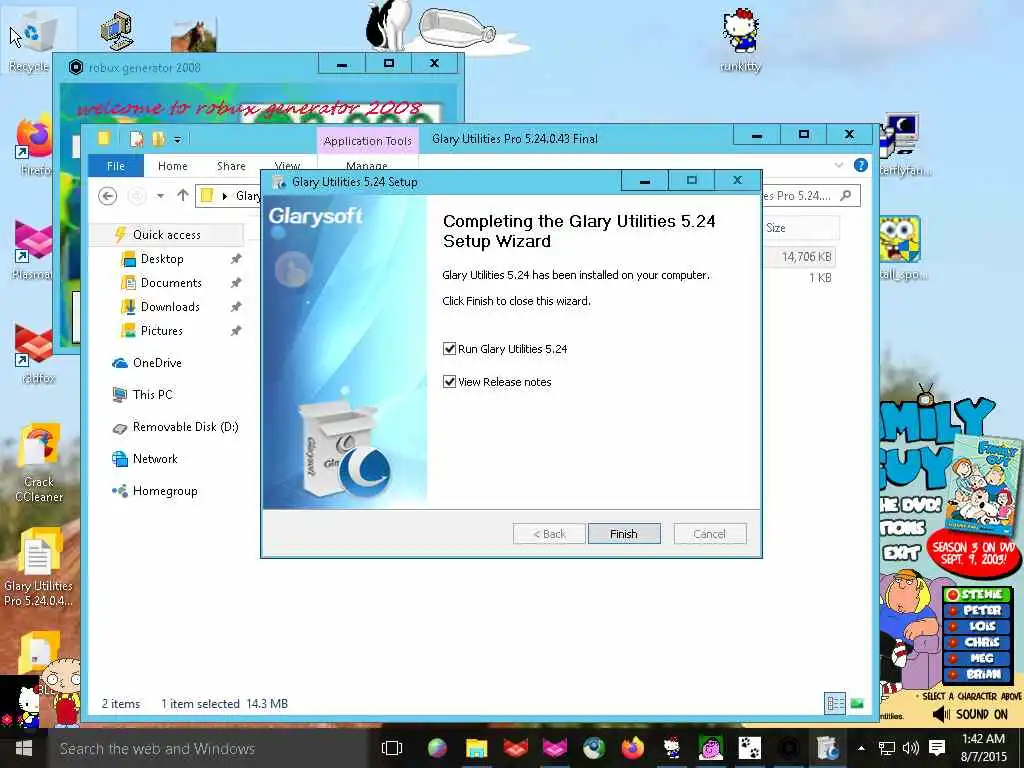The image size is (1024, 768).
Task: Open the paw prints taskbar app
Action: (749, 748)
